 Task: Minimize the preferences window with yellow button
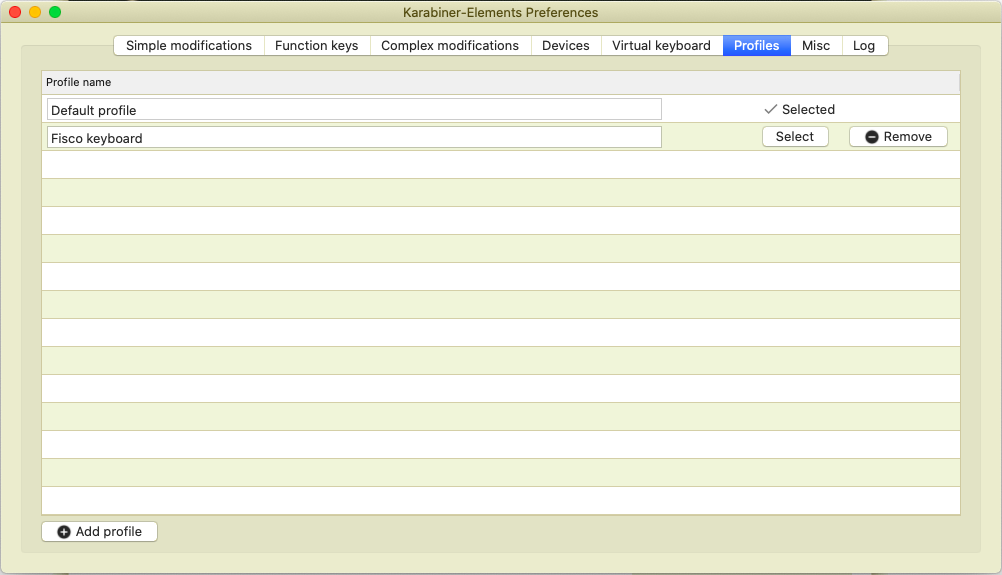[x=35, y=12]
